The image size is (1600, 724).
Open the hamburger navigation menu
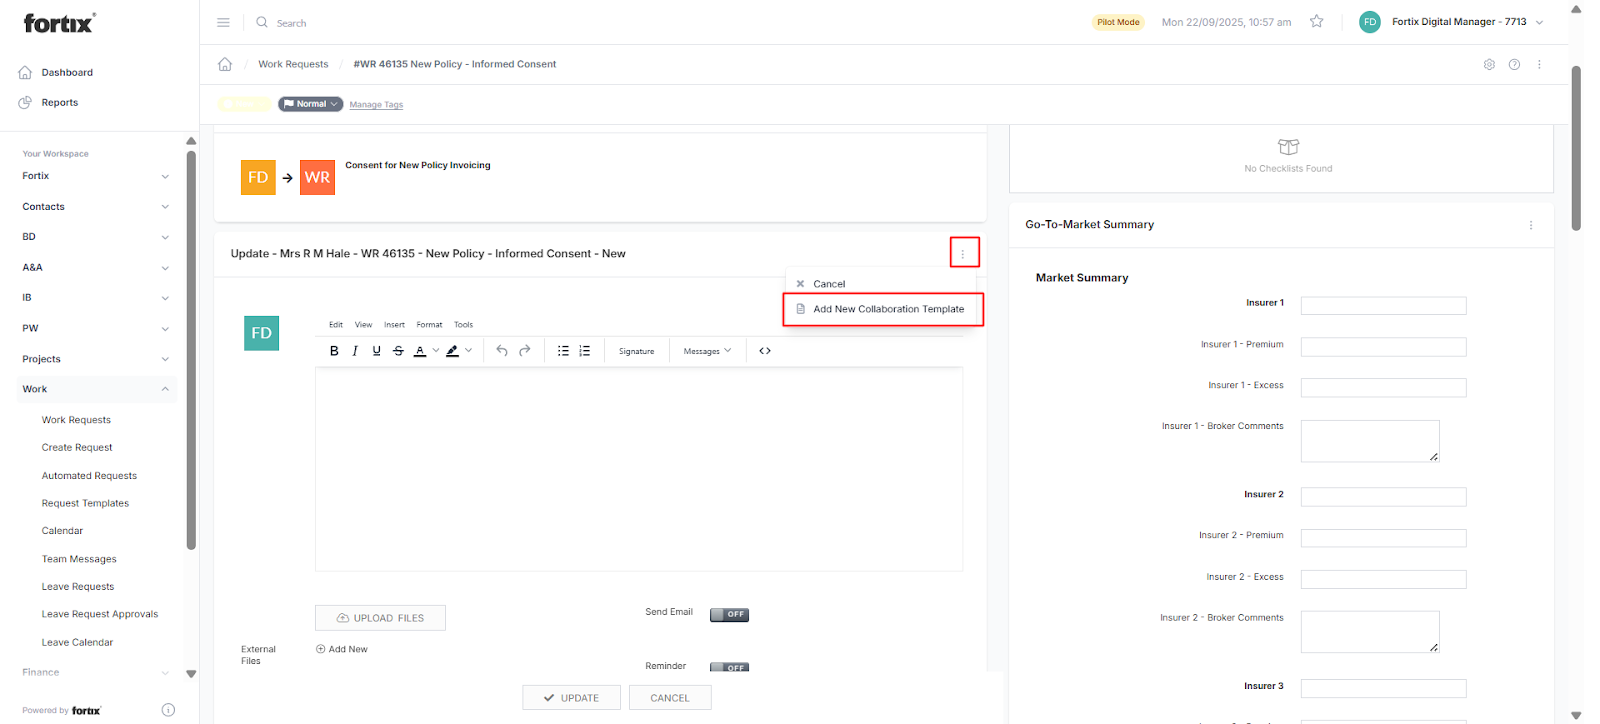coord(223,22)
